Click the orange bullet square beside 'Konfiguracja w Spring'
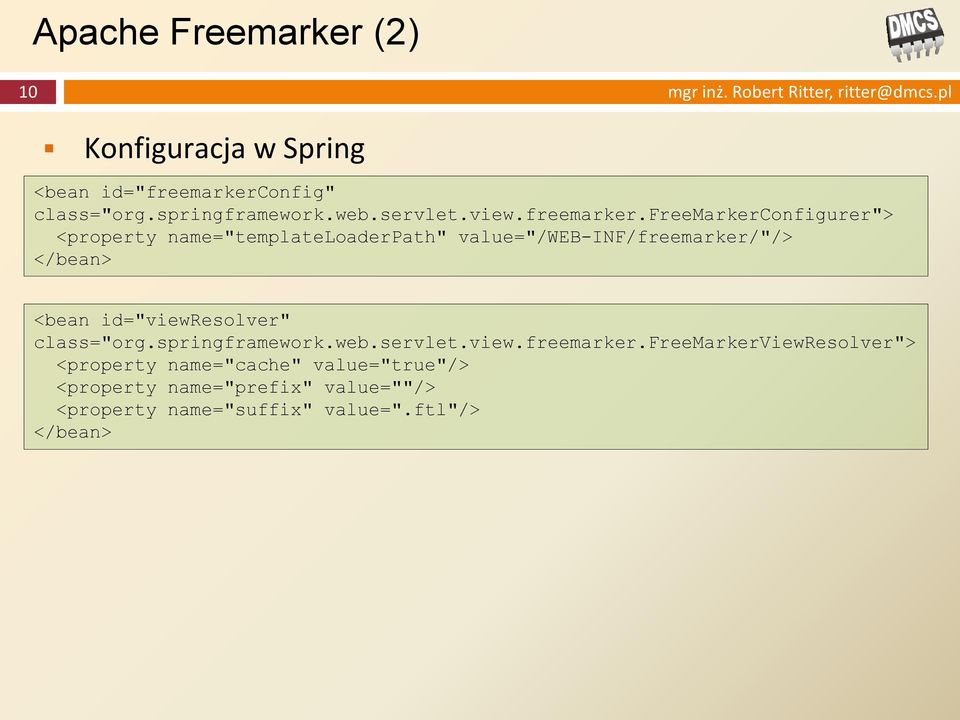The width and height of the screenshot is (960, 720). tap(50, 148)
